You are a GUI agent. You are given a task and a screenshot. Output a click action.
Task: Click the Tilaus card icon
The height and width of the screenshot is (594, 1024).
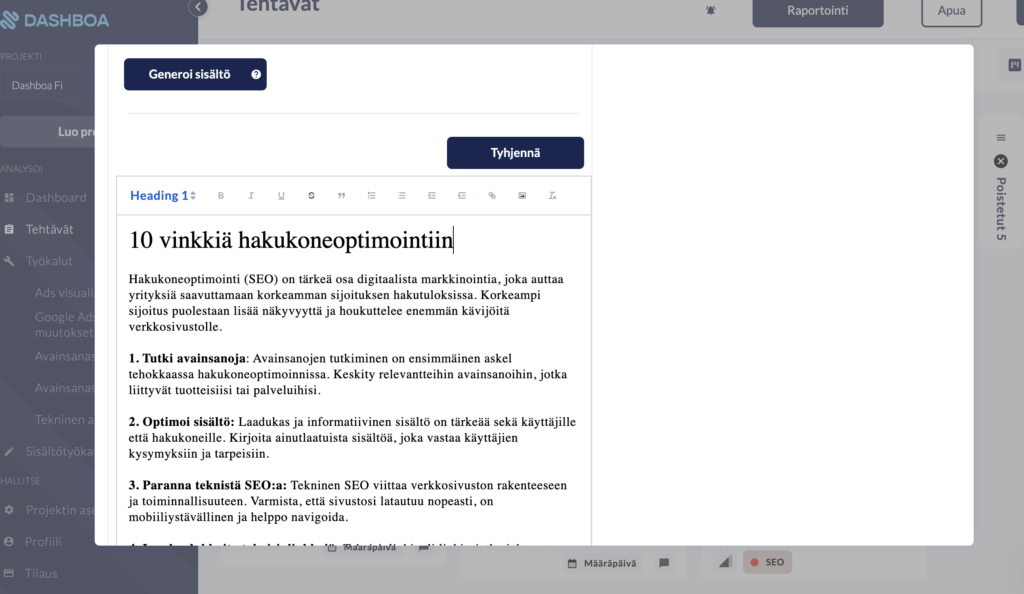tap(9, 573)
